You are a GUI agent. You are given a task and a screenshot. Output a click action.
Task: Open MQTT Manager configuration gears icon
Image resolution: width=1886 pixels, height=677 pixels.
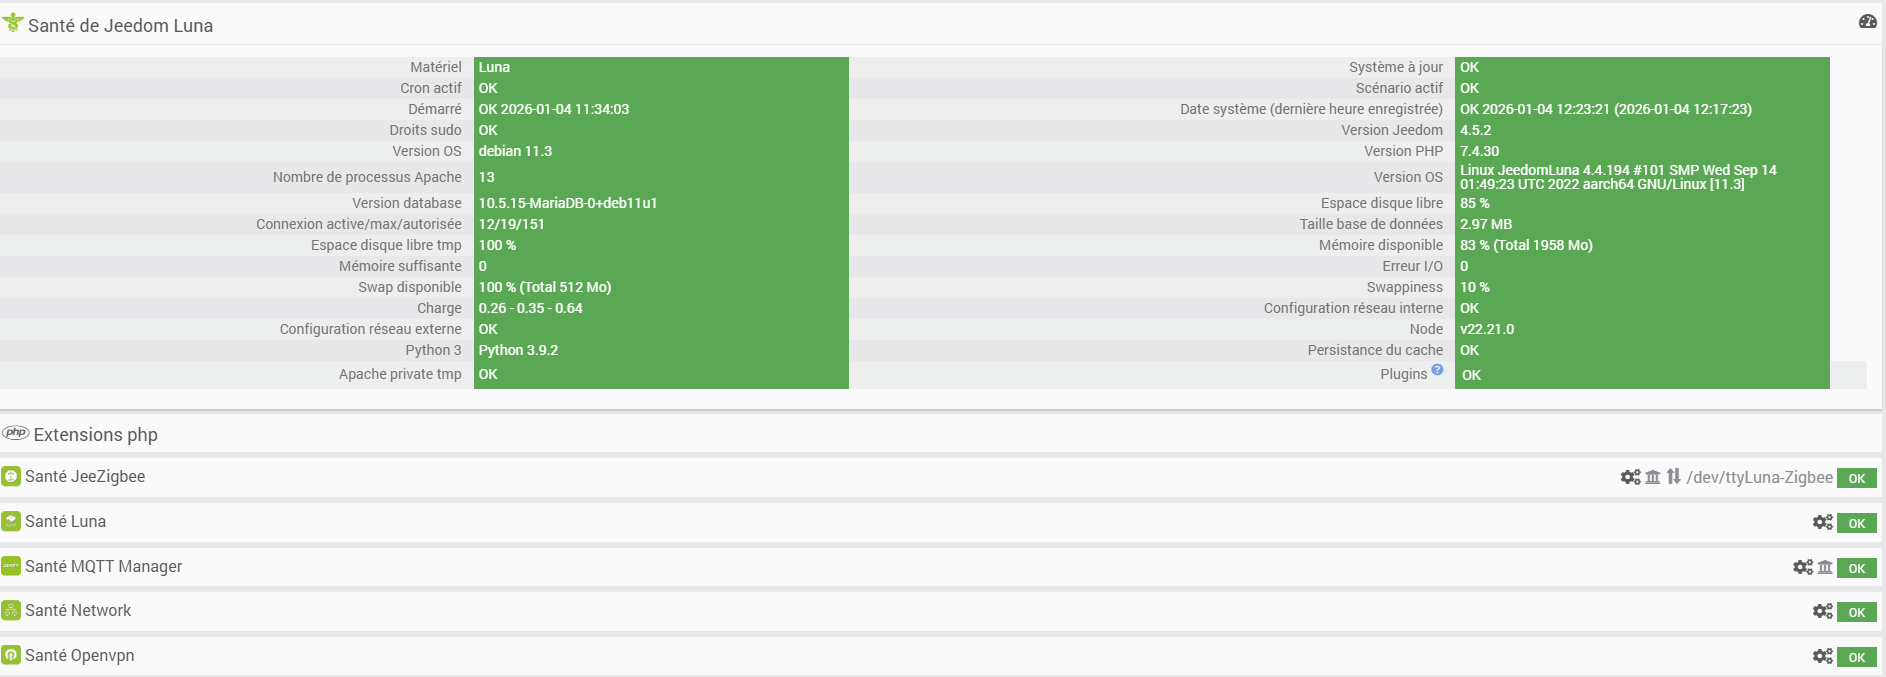(1802, 567)
